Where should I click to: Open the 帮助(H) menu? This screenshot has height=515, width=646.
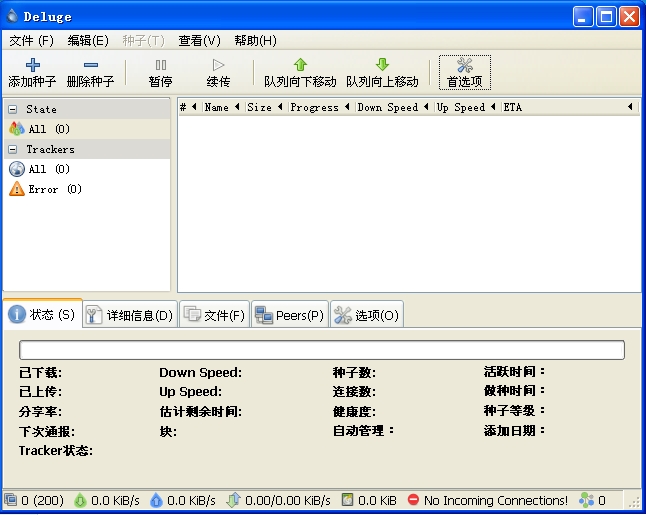click(255, 40)
